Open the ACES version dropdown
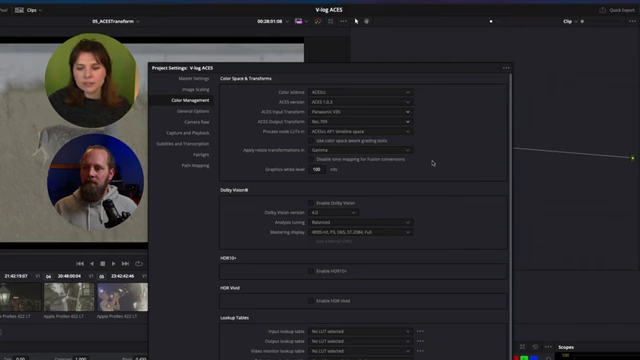The width and height of the screenshot is (640, 360). [x=360, y=102]
